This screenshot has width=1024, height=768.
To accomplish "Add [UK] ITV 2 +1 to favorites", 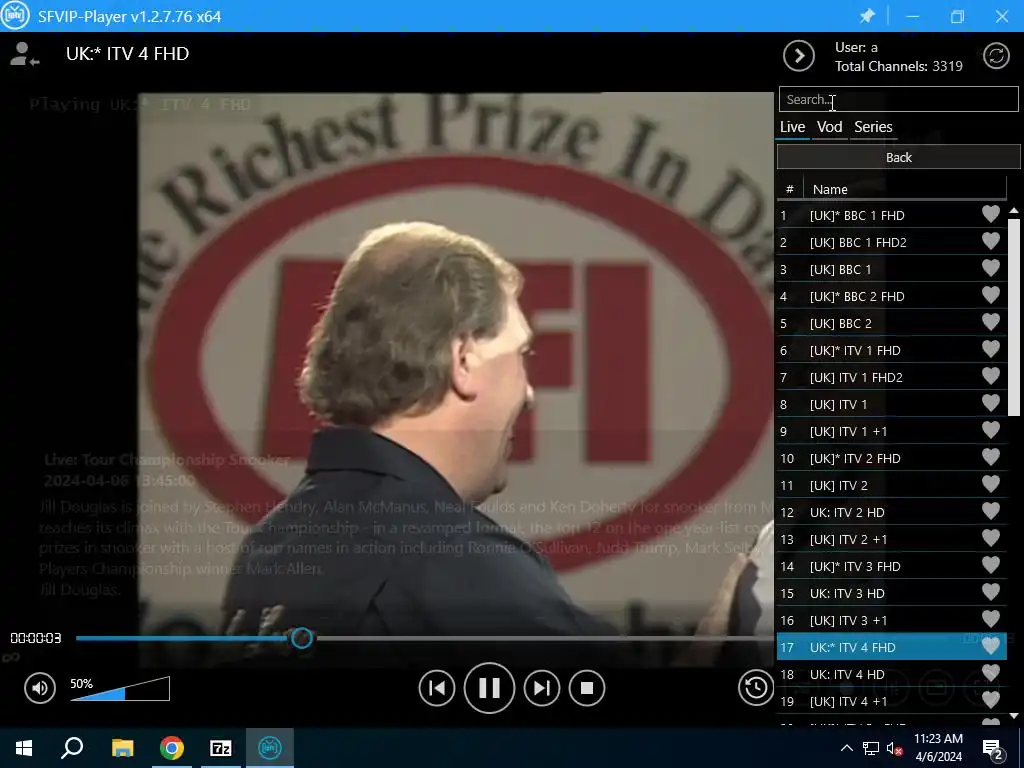I will 991,538.
